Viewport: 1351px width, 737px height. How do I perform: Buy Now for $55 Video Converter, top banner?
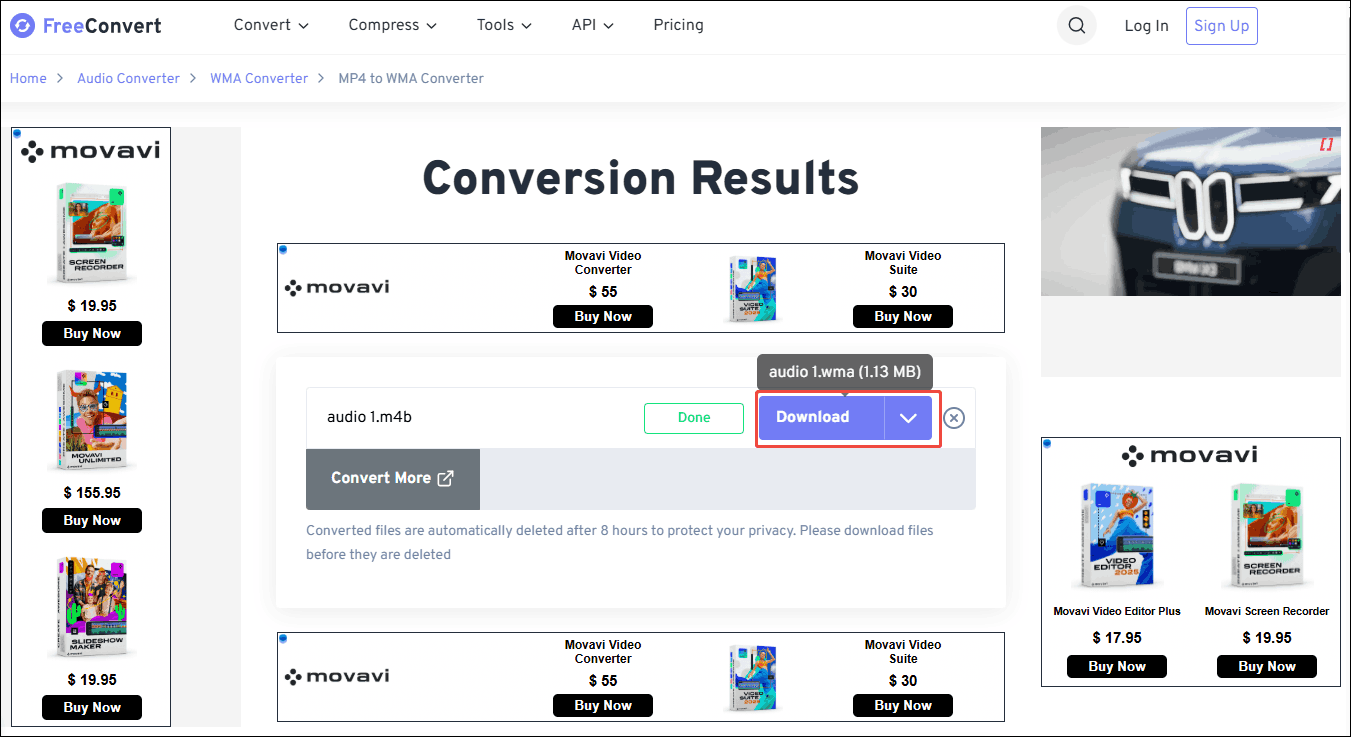point(603,316)
